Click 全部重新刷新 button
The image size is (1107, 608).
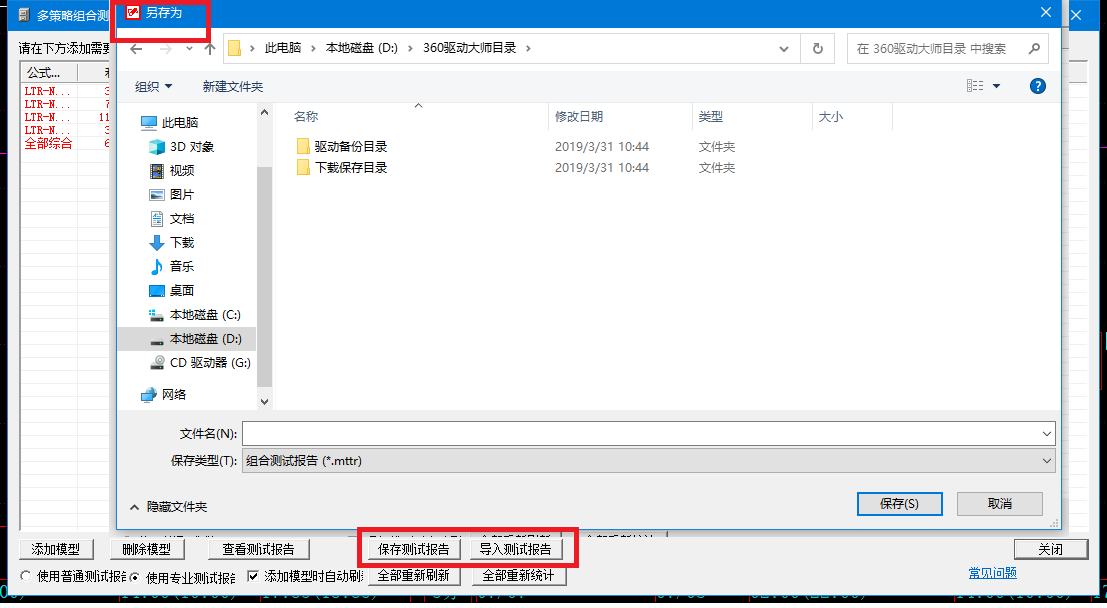point(413,576)
